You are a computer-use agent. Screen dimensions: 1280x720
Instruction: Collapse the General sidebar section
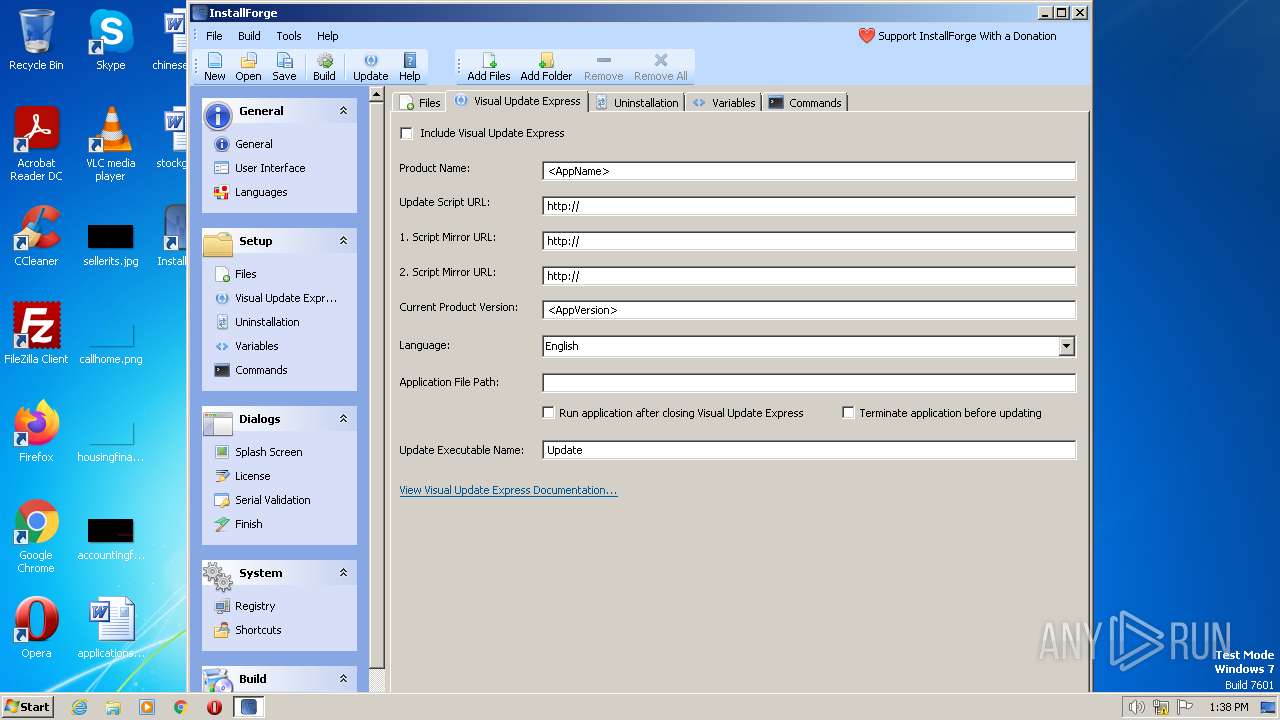(x=343, y=111)
